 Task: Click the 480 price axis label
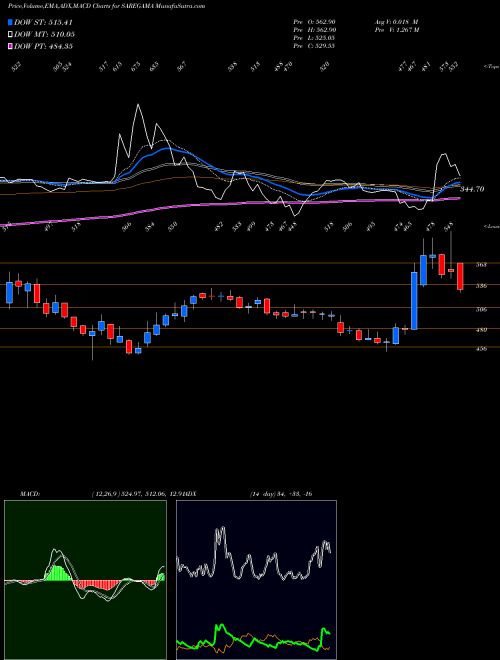point(482,330)
